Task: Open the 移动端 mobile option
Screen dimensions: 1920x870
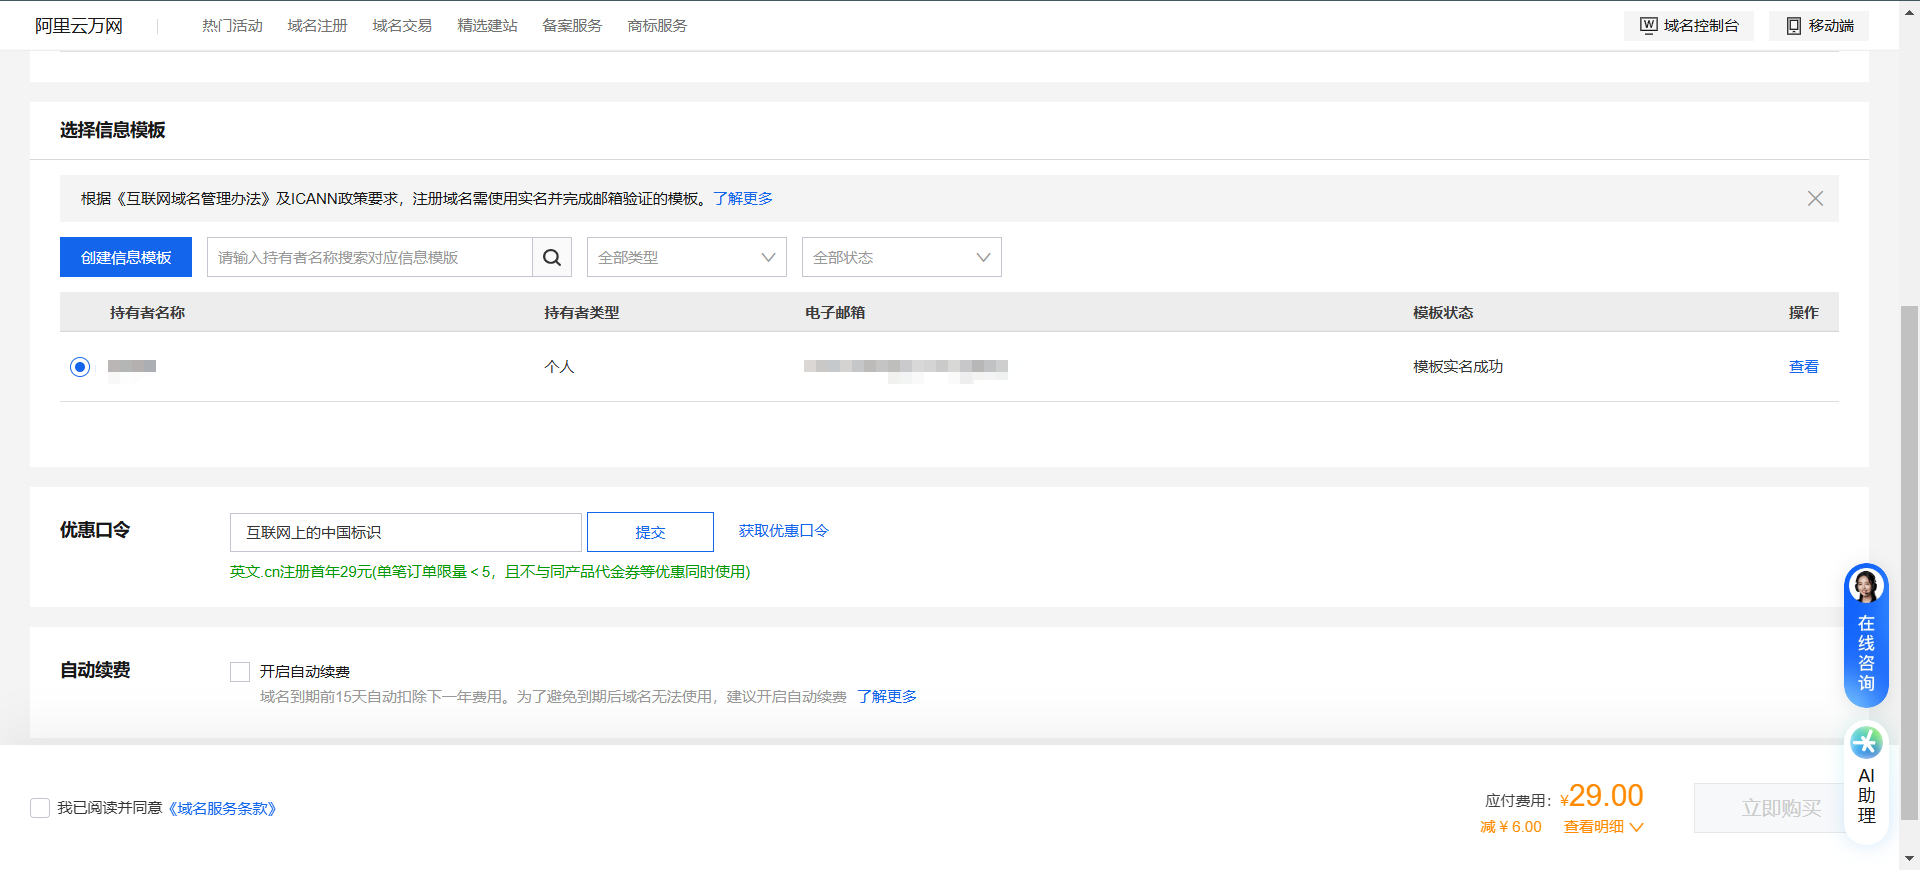Action: coord(1819,26)
